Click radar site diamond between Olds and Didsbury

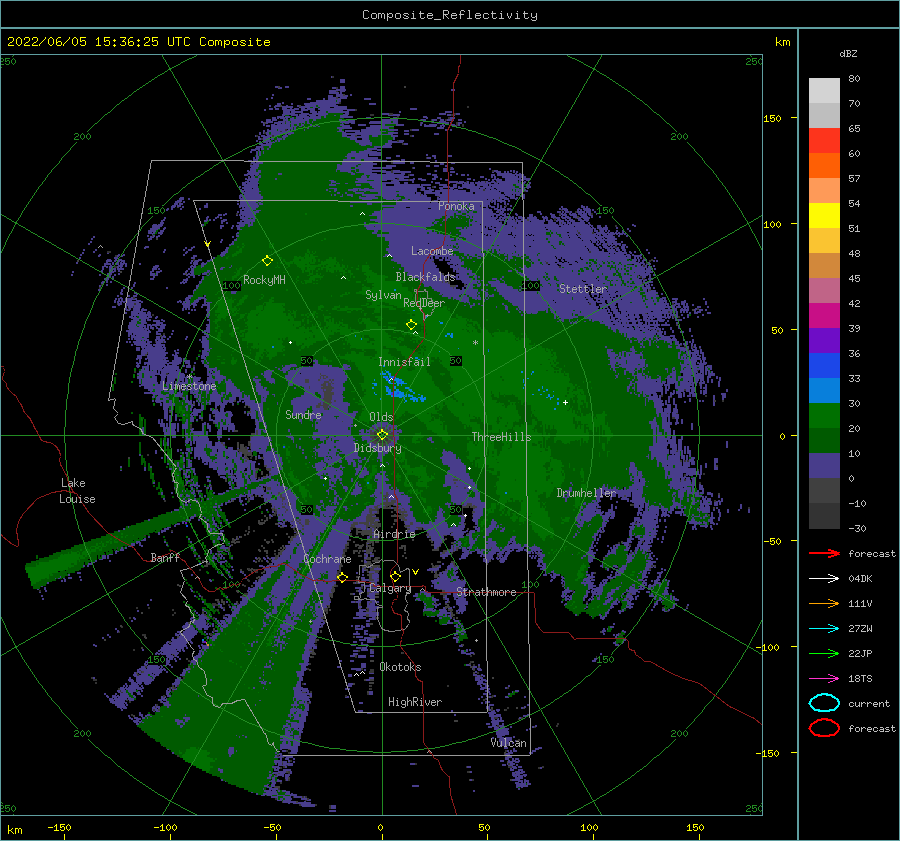tap(382, 435)
